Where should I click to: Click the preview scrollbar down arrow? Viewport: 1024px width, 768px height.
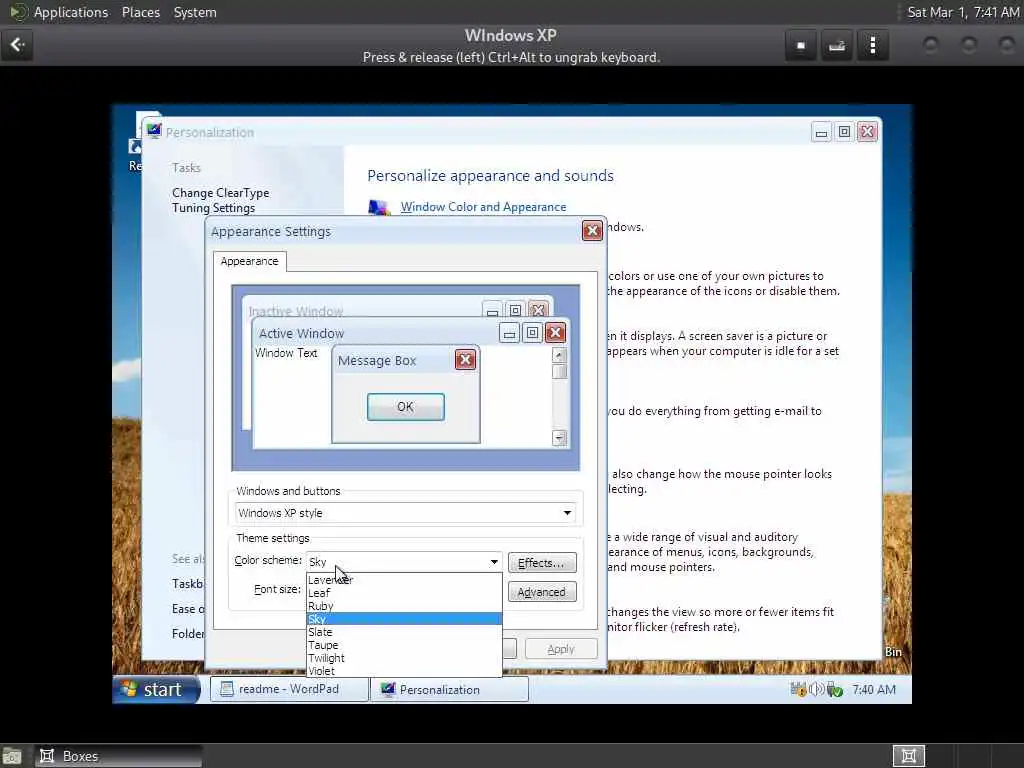pyautogui.click(x=559, y=438)
